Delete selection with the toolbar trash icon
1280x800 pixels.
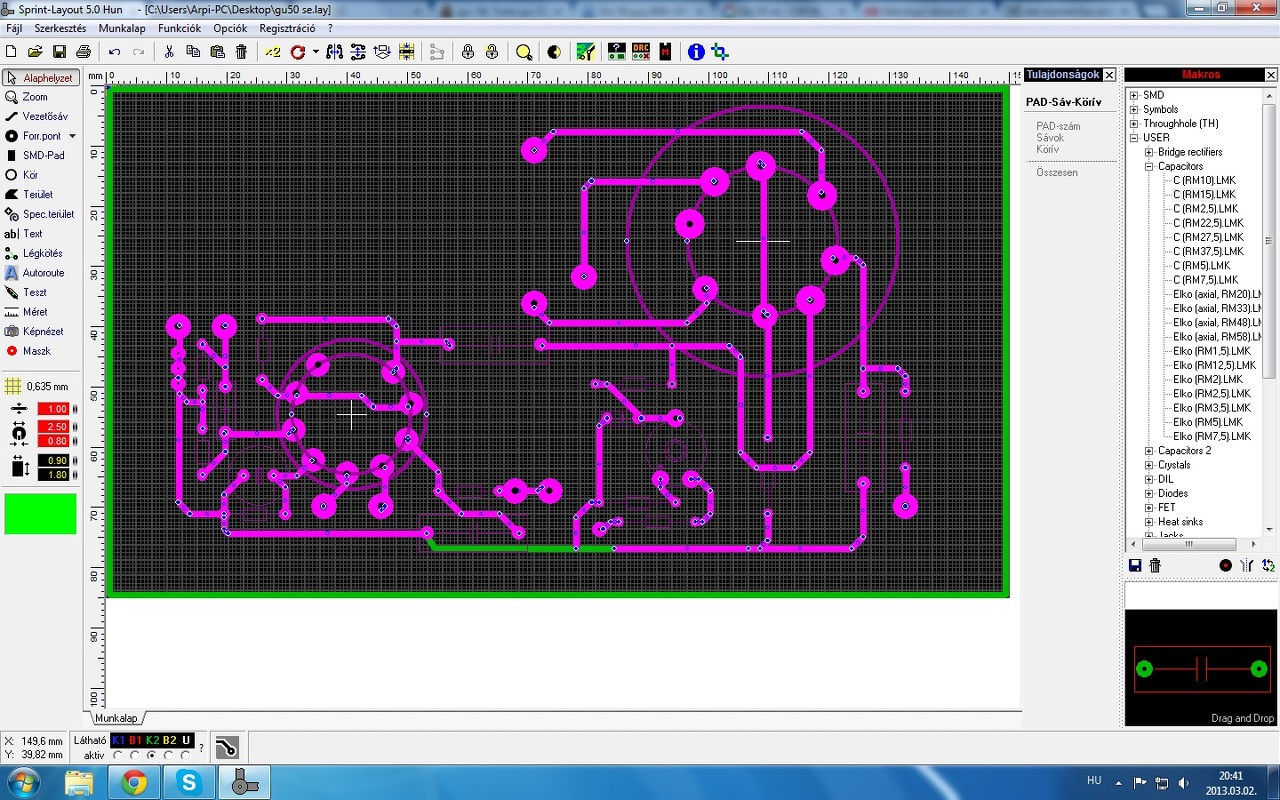241,52
